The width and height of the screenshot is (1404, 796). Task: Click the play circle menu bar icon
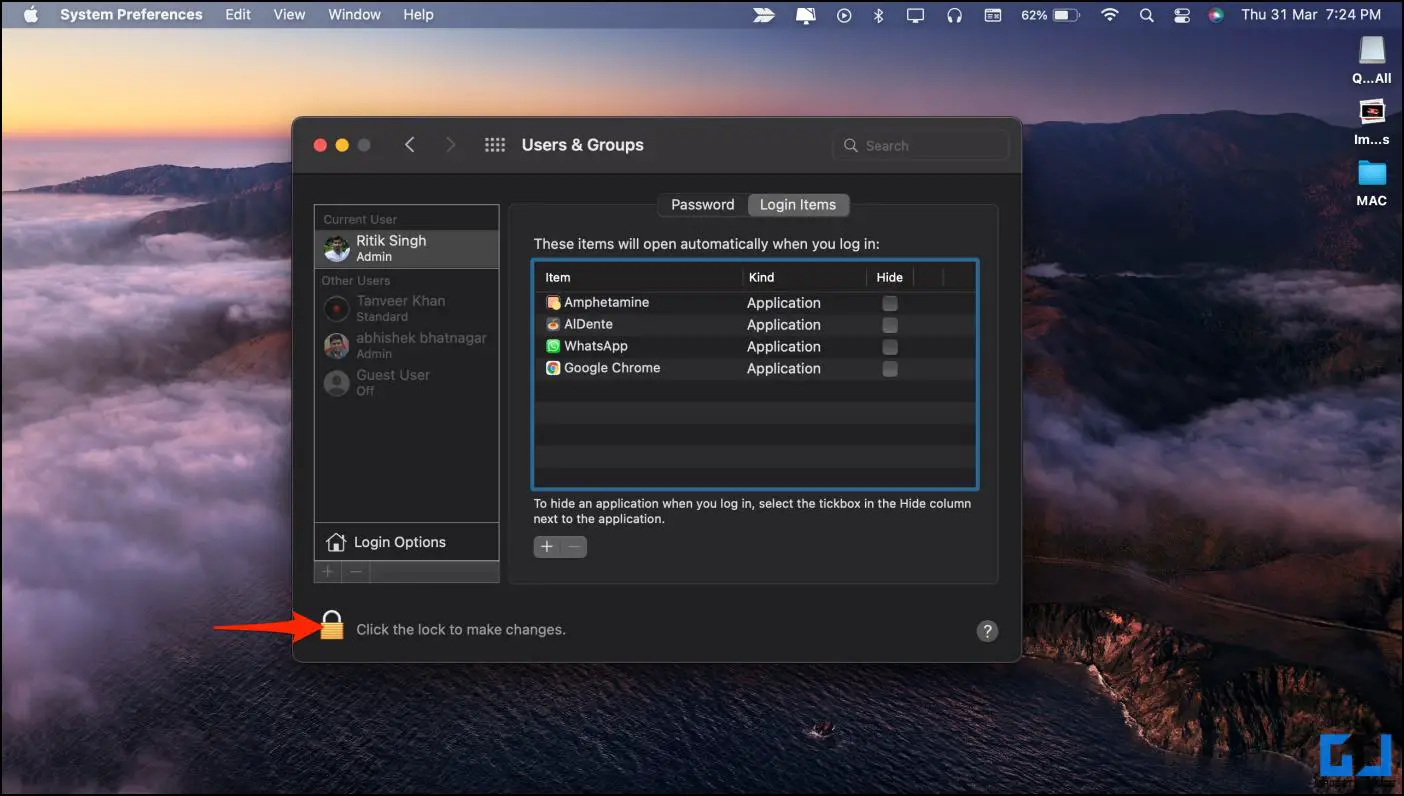point(844,15)
